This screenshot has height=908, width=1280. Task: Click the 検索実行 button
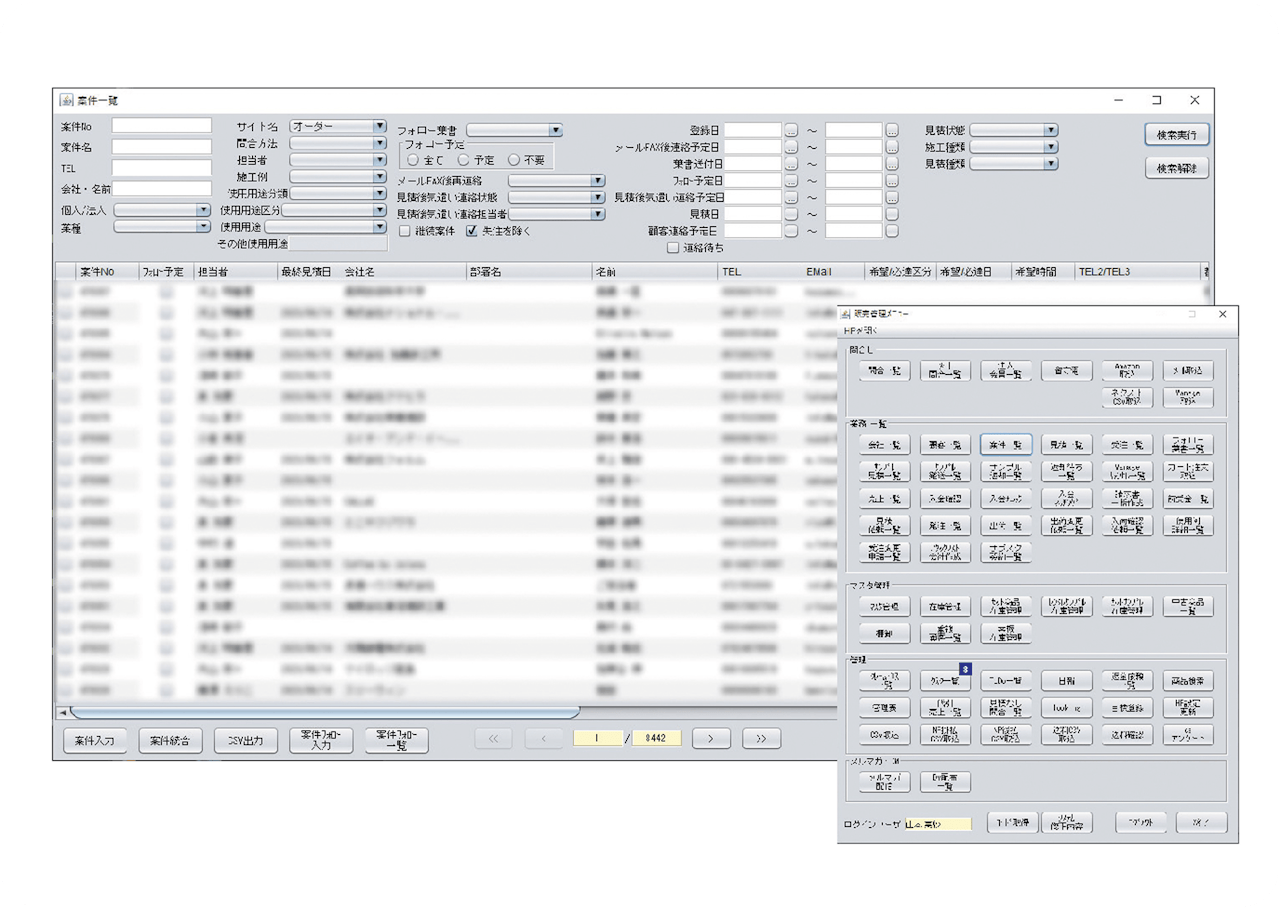(x=1177, y=134)
